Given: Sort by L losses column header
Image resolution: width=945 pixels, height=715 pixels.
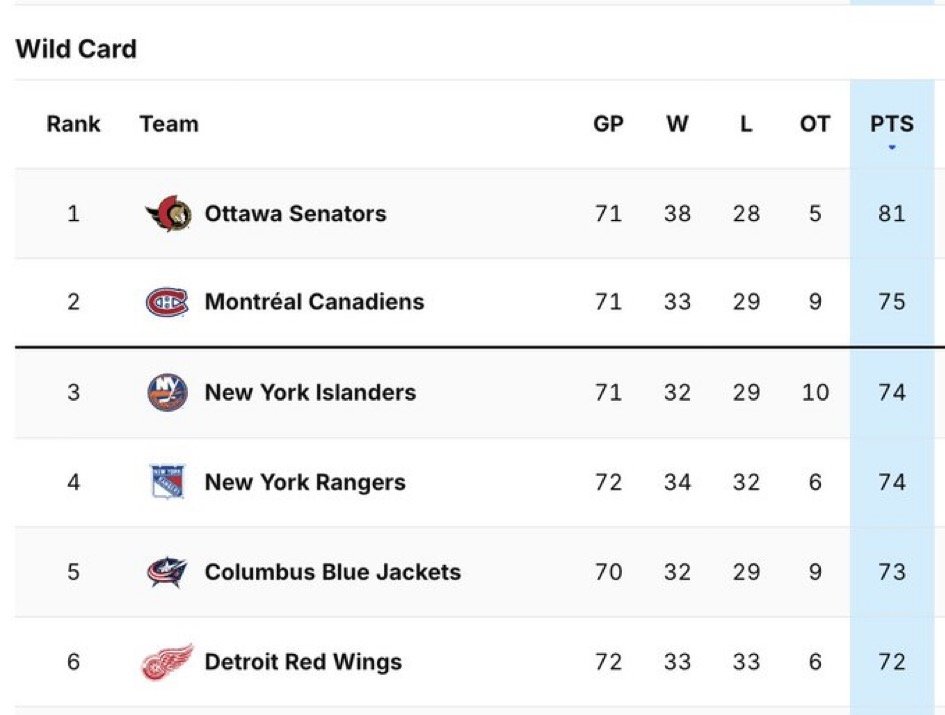Looking at the screenshot, I should pyautogui.click(x=746, y=124).
